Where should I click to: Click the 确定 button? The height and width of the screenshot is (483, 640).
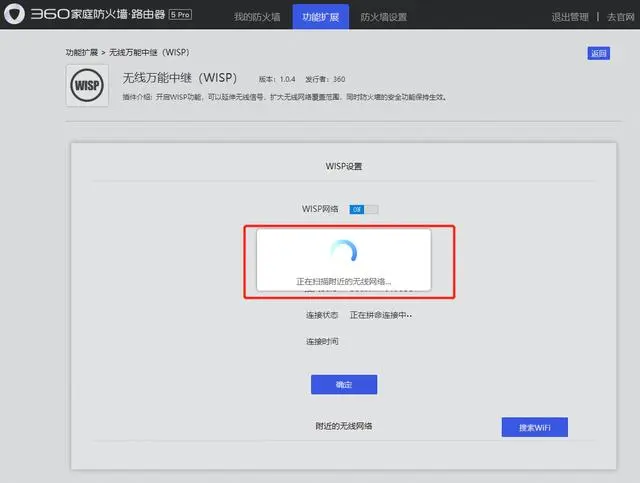pos(343,384)
